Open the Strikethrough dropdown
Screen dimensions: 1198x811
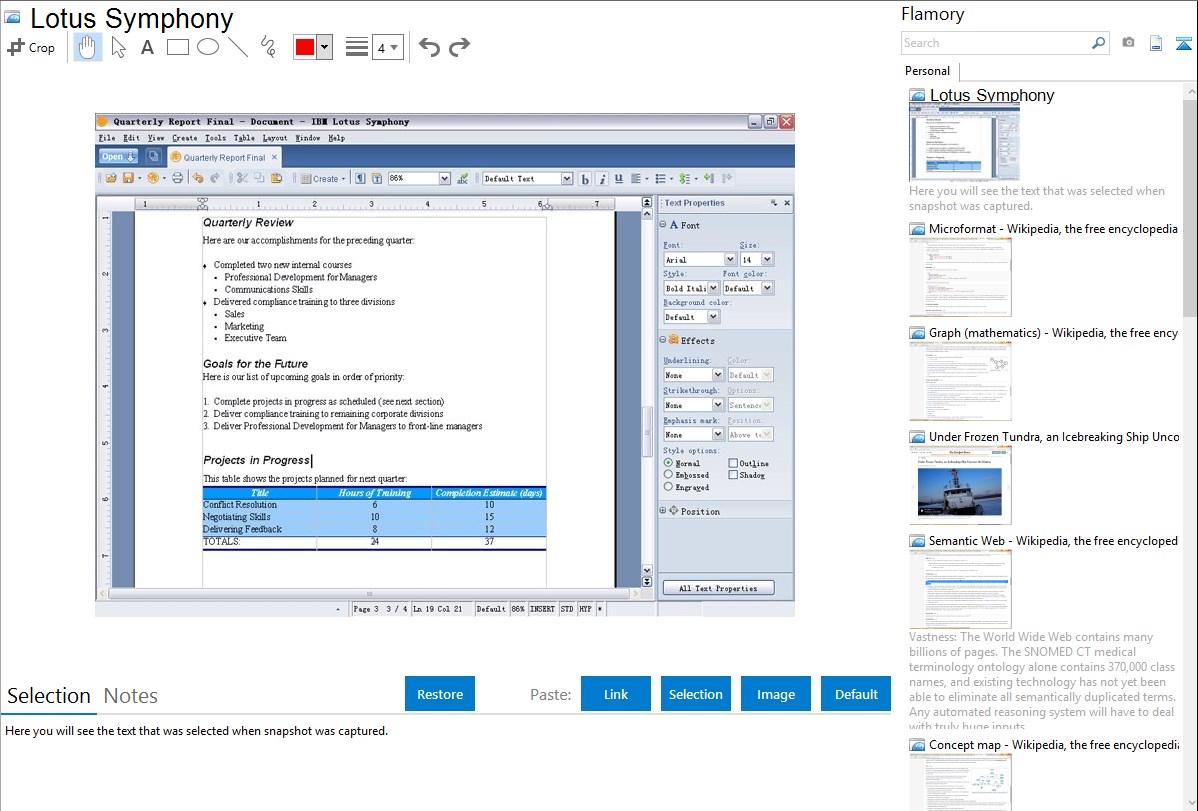coord(717,404)
